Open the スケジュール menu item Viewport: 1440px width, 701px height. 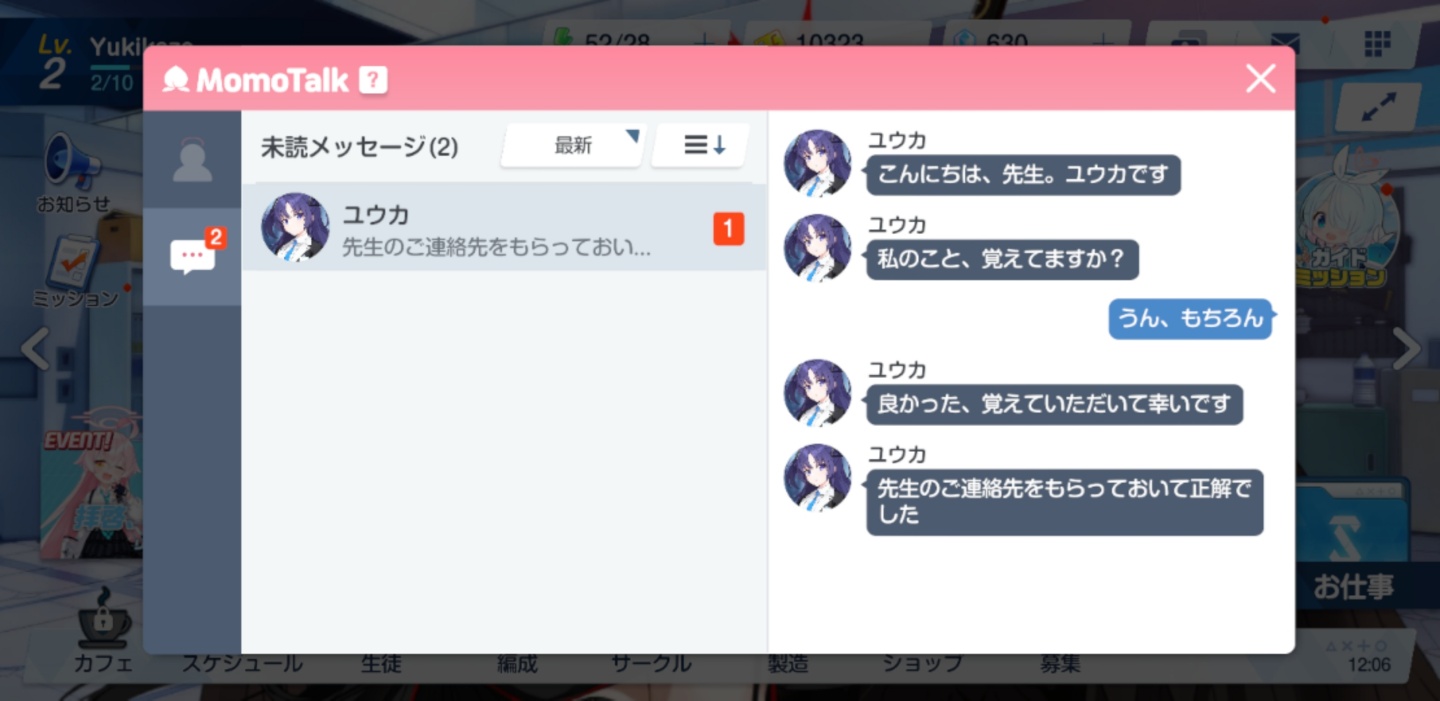[x=242, y=664]
